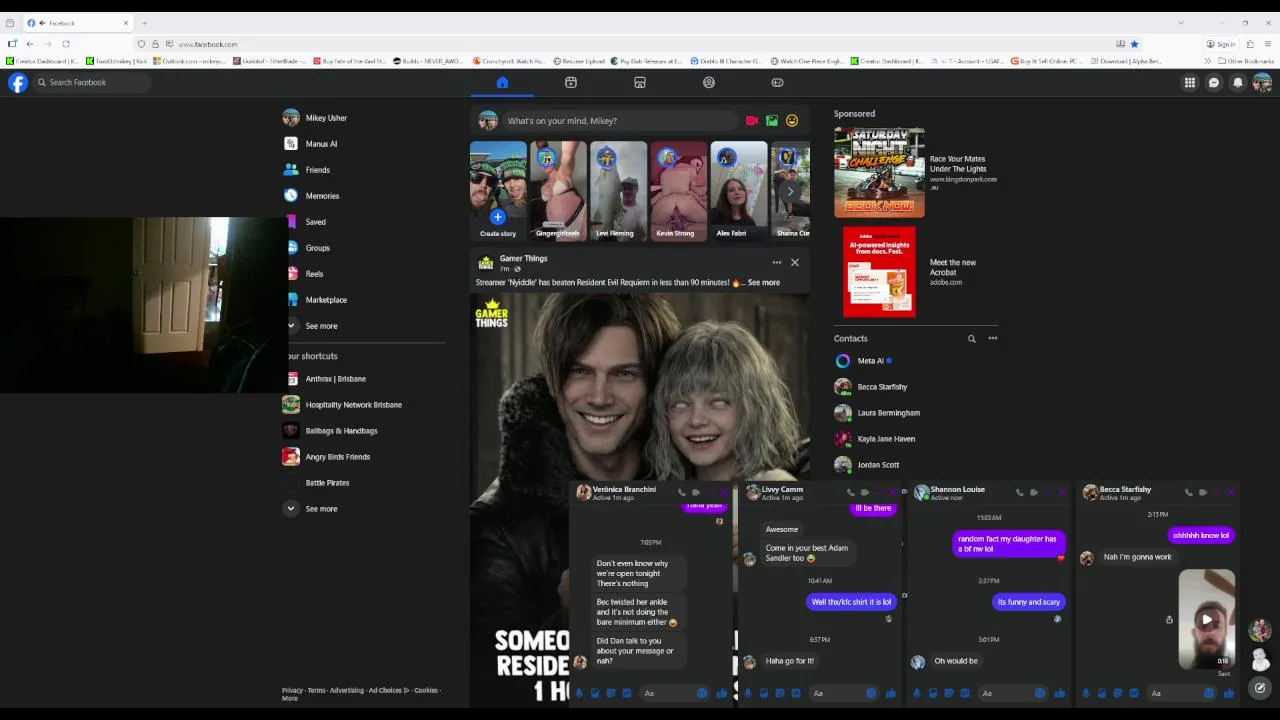The image size is (1280, 720).
Task: Attach image in Shannon Louise chat
Action: click(932, 693)
